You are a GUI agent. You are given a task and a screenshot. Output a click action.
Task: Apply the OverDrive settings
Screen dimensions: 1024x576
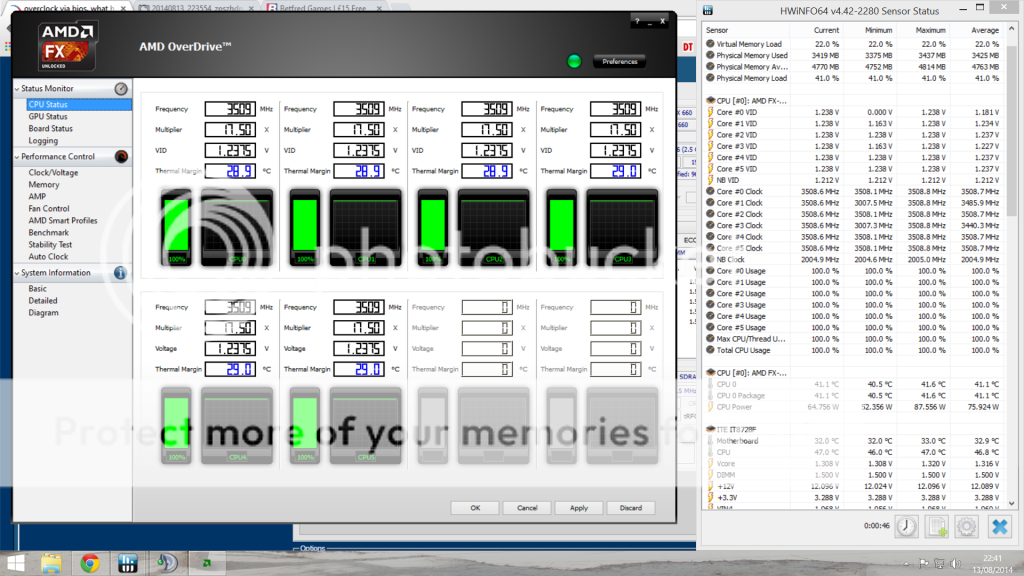[x=579, y=507]
